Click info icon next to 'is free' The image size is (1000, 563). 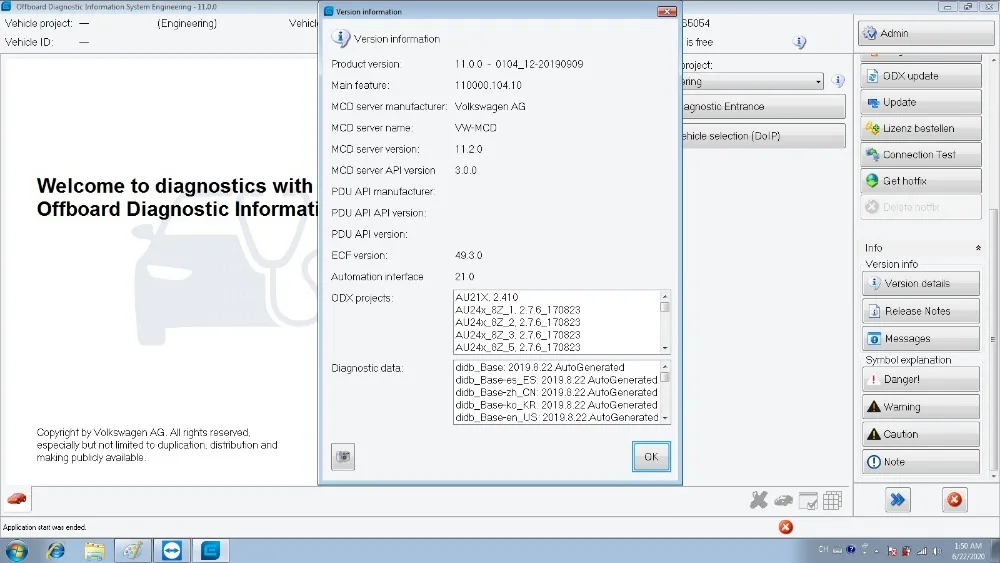pyautogui.click(x=799, y=42)
